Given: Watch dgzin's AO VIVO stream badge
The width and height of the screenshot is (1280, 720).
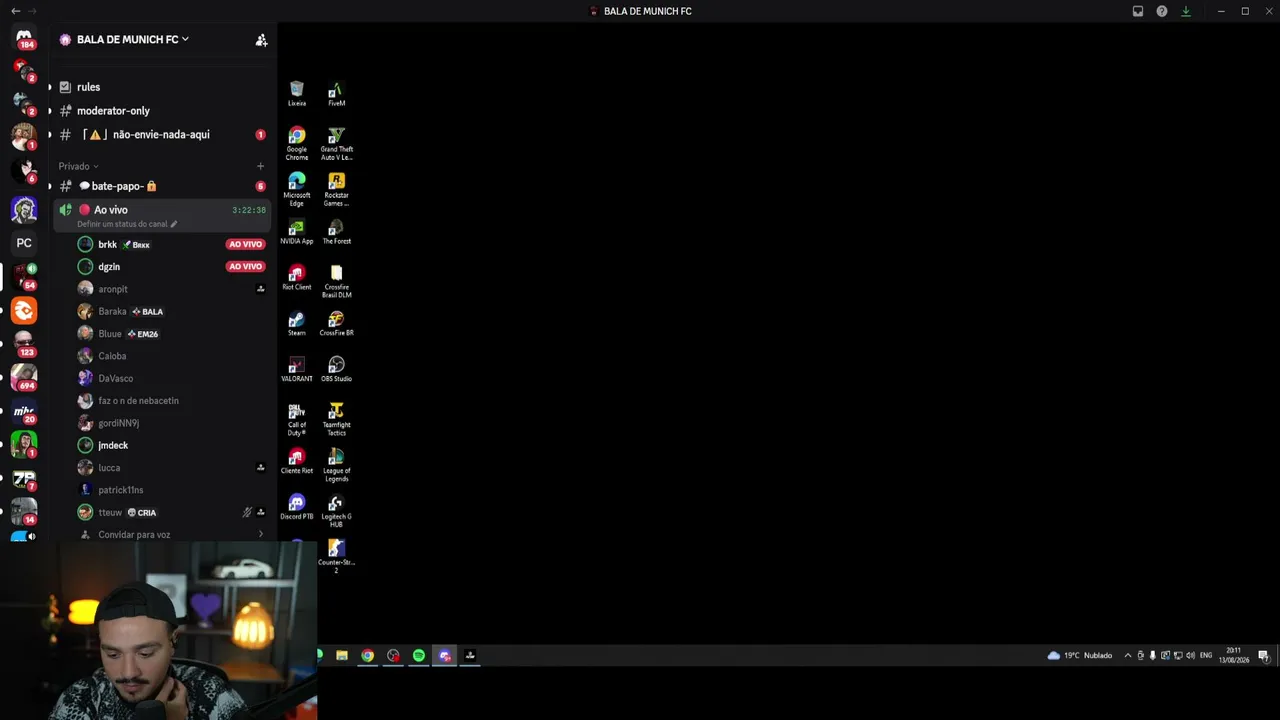Looking at the screenshot, I should [x=245, y=267].
